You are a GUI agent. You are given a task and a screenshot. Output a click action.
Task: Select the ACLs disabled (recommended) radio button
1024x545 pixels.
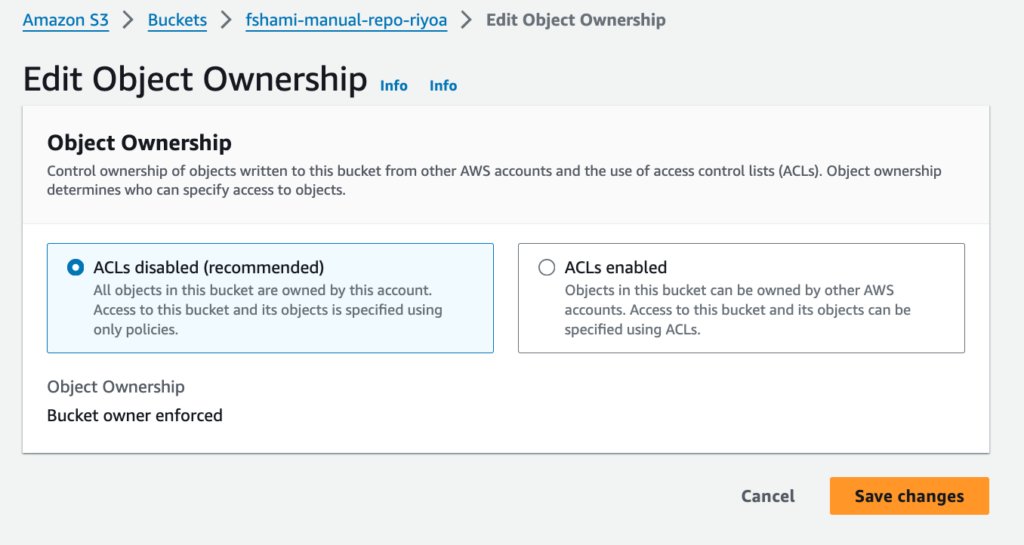click(74, 268)
